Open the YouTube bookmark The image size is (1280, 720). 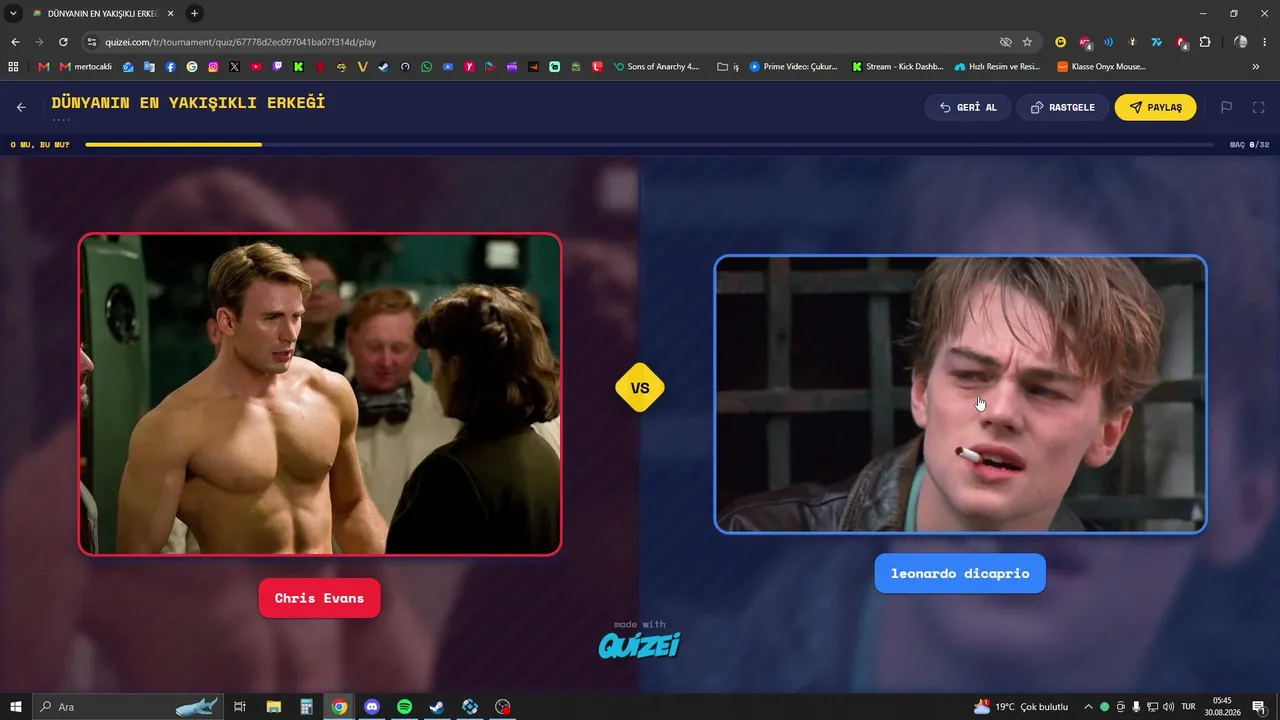click(x=256, y=67)
